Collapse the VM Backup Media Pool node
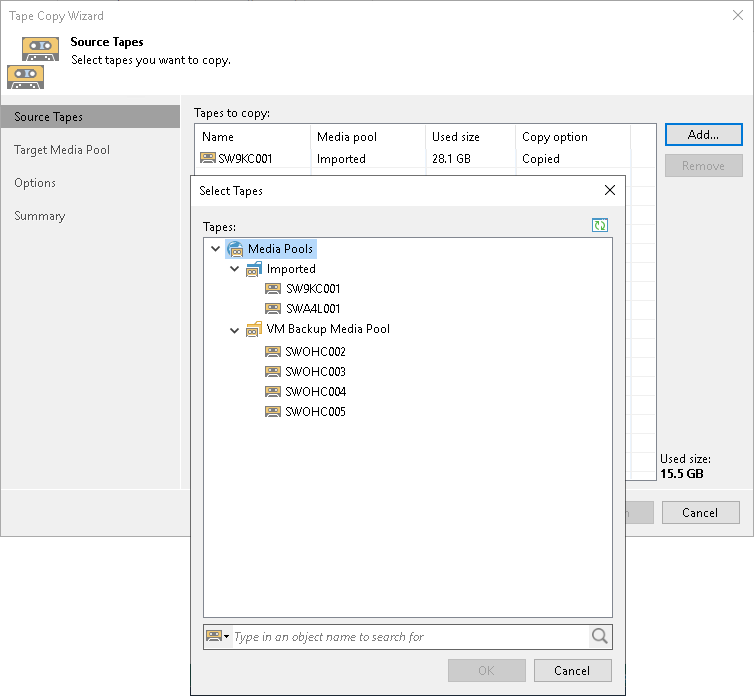 coord(234,330)
